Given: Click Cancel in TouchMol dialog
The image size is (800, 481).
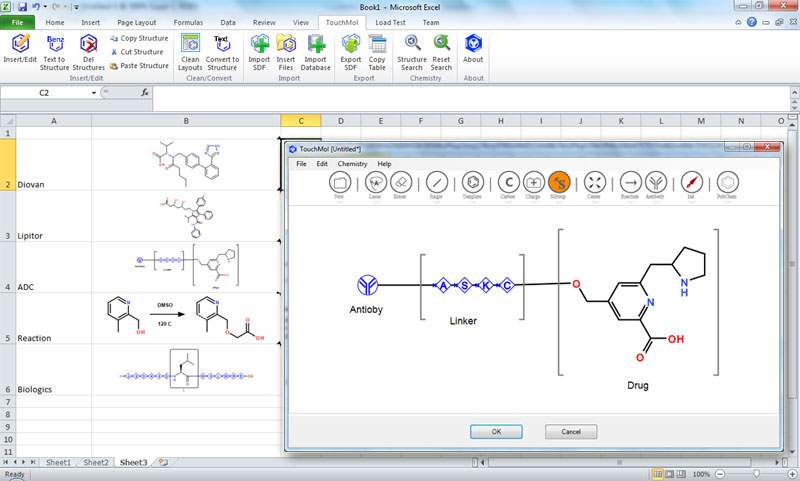Looking at the screenshot, I should pyautogui.click(x=571, y=432).
